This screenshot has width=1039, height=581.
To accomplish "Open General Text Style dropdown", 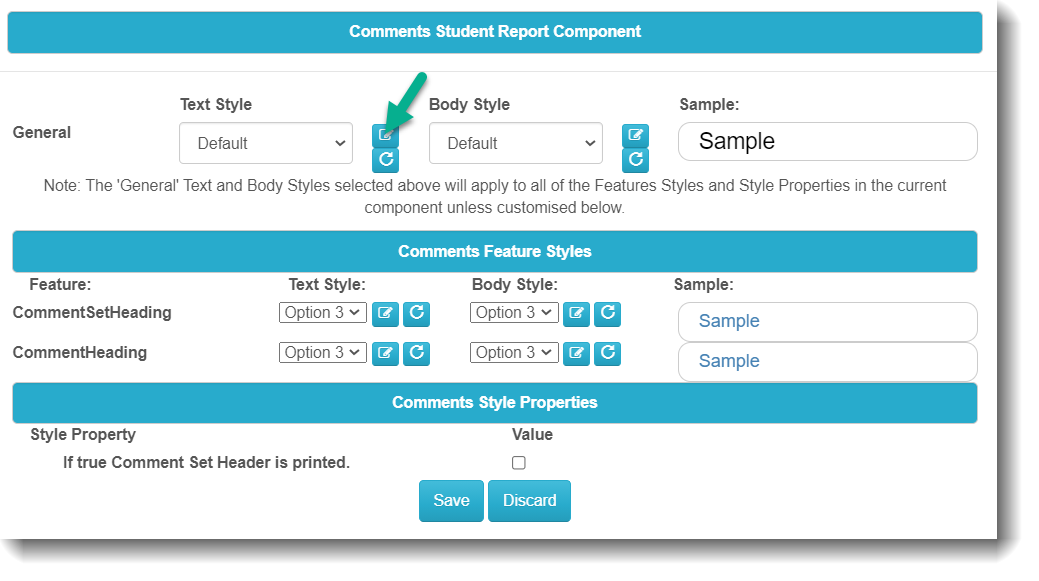I will click(266, 143).
